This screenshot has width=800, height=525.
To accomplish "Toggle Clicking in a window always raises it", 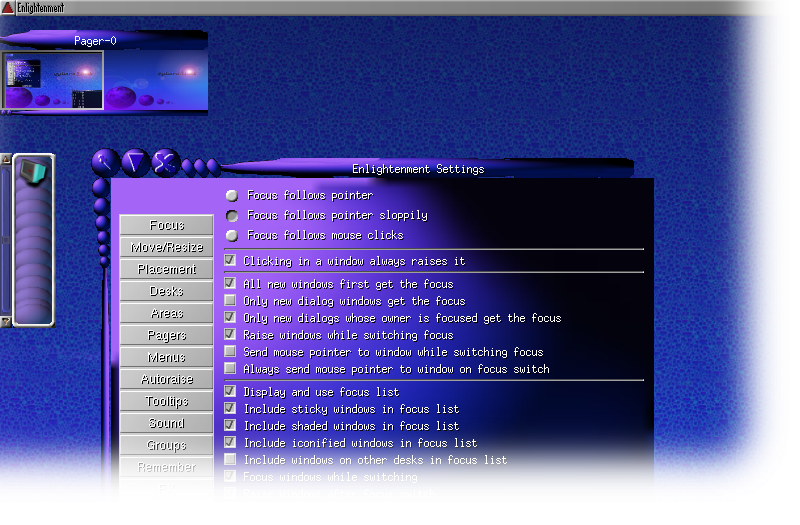I will point(230,260).
